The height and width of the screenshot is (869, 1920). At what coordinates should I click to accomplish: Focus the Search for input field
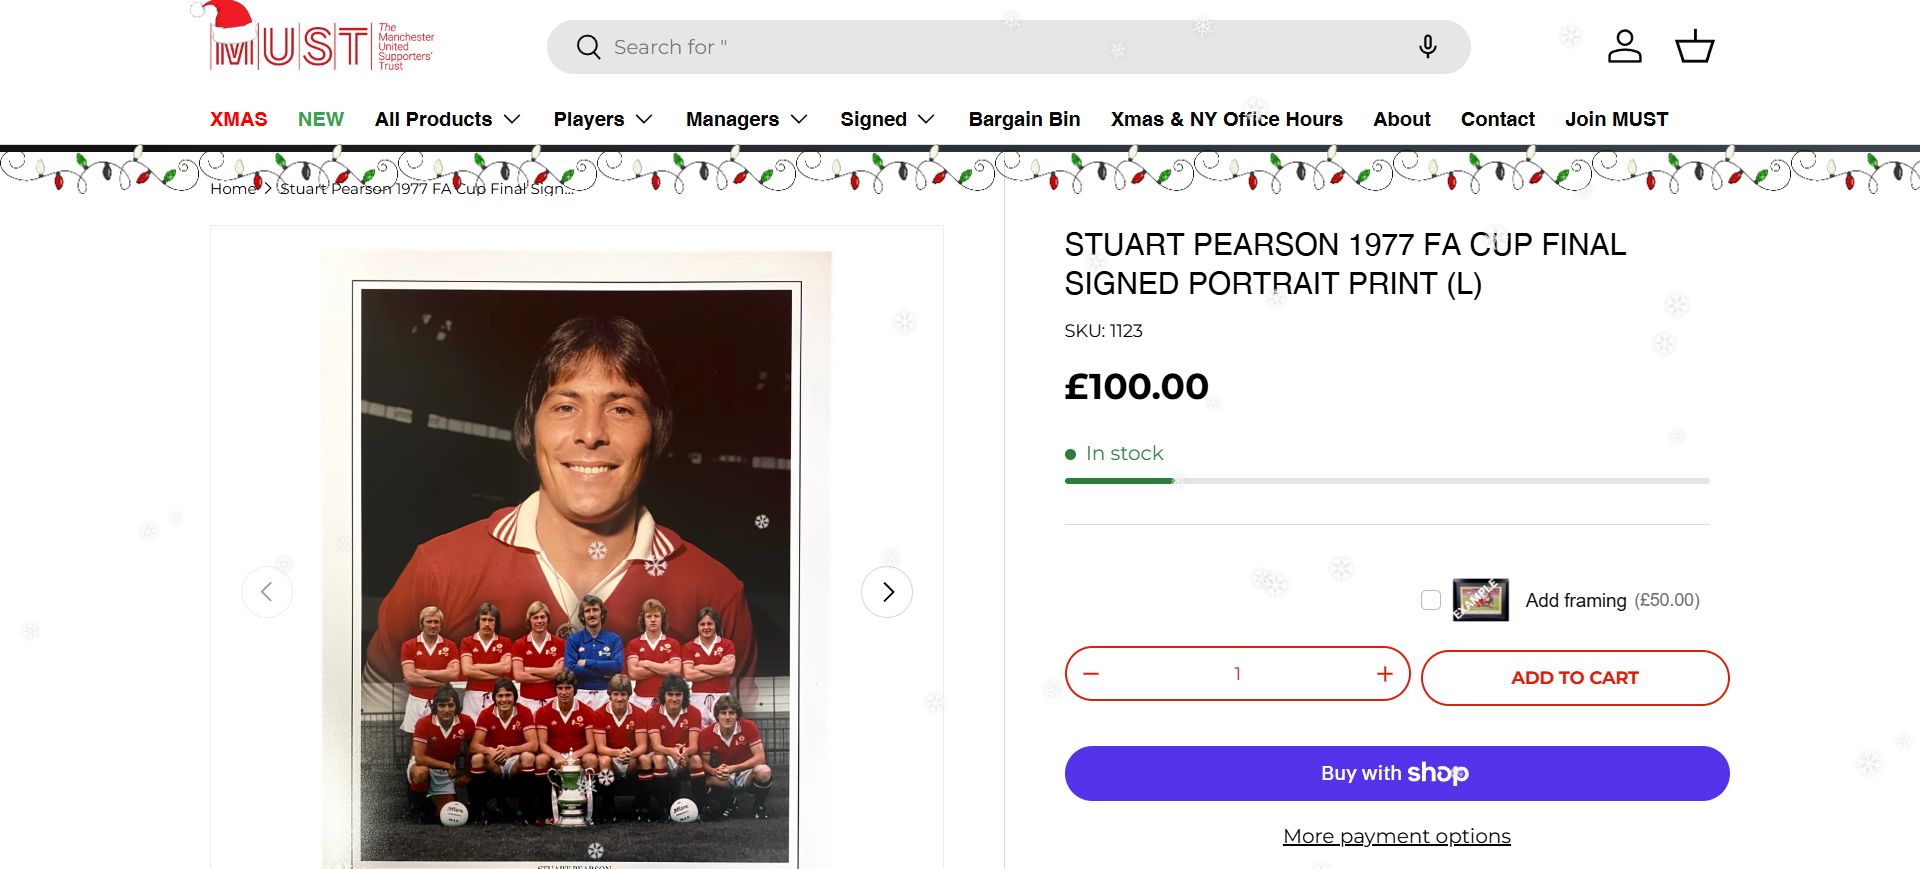click(x=1000, y=47)
